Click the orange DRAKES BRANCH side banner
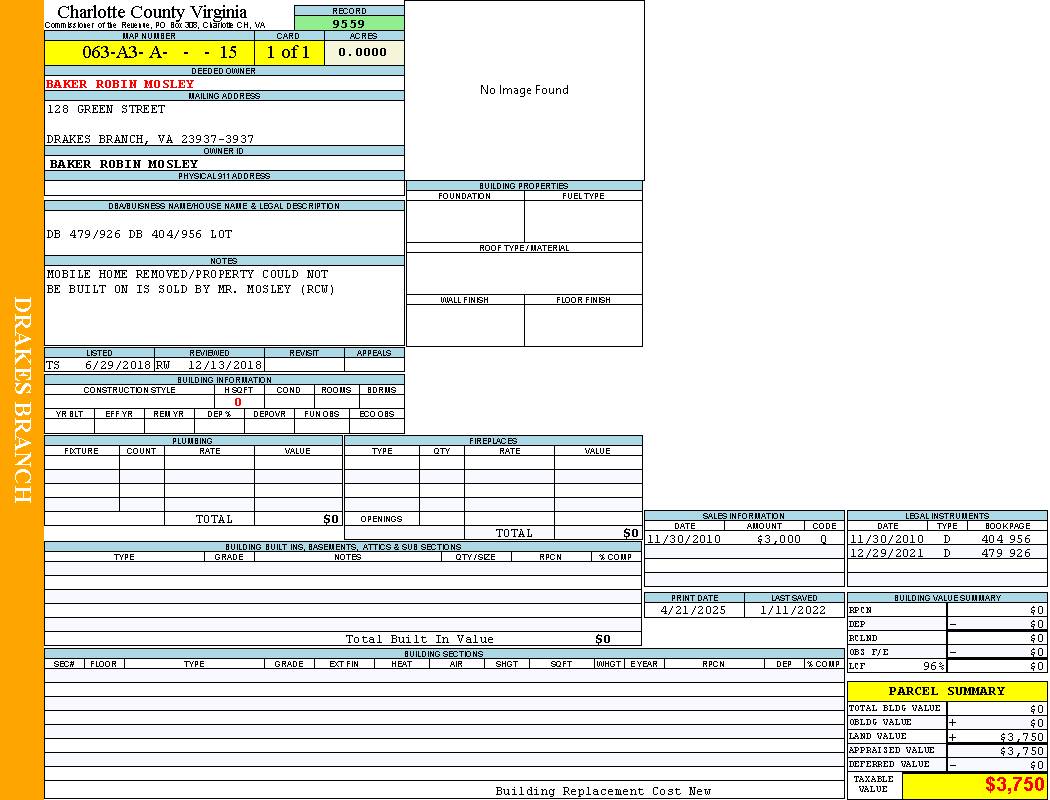The height and width of the screenshot is (800, 1050). coord(22,400)
